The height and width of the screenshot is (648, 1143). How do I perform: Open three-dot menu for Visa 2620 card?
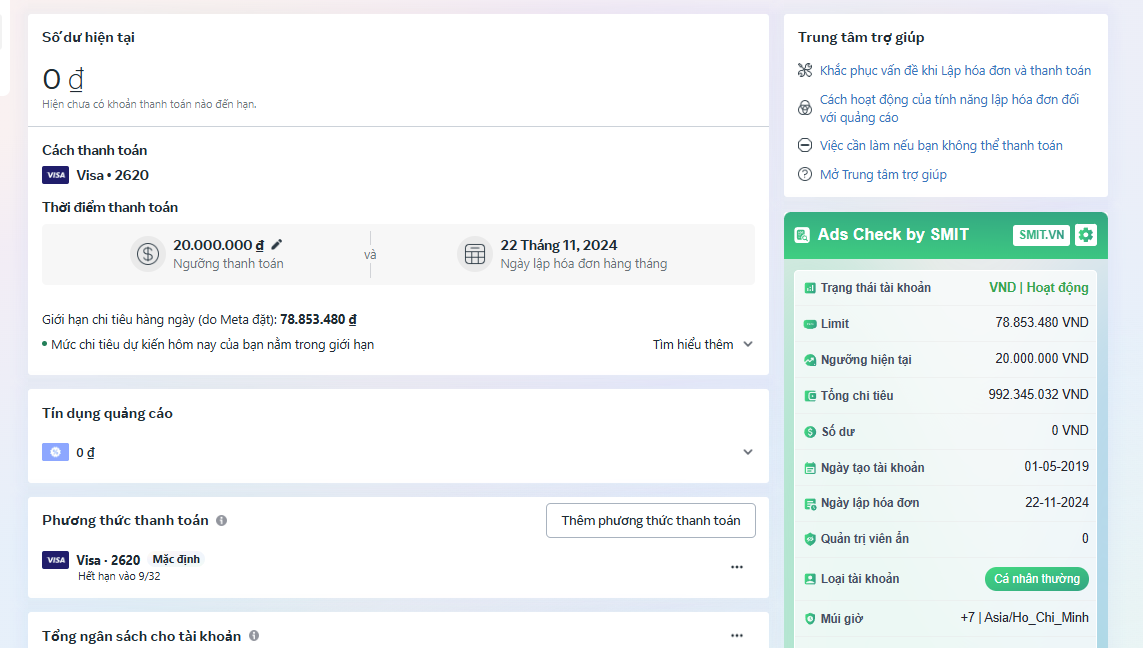click(737, 567)
